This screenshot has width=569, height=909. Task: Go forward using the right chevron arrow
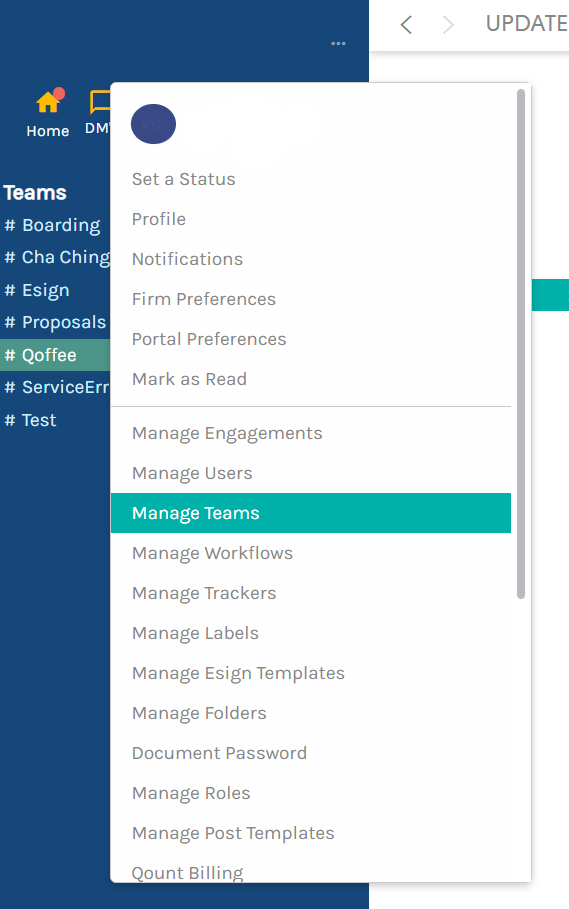point(448,24)
